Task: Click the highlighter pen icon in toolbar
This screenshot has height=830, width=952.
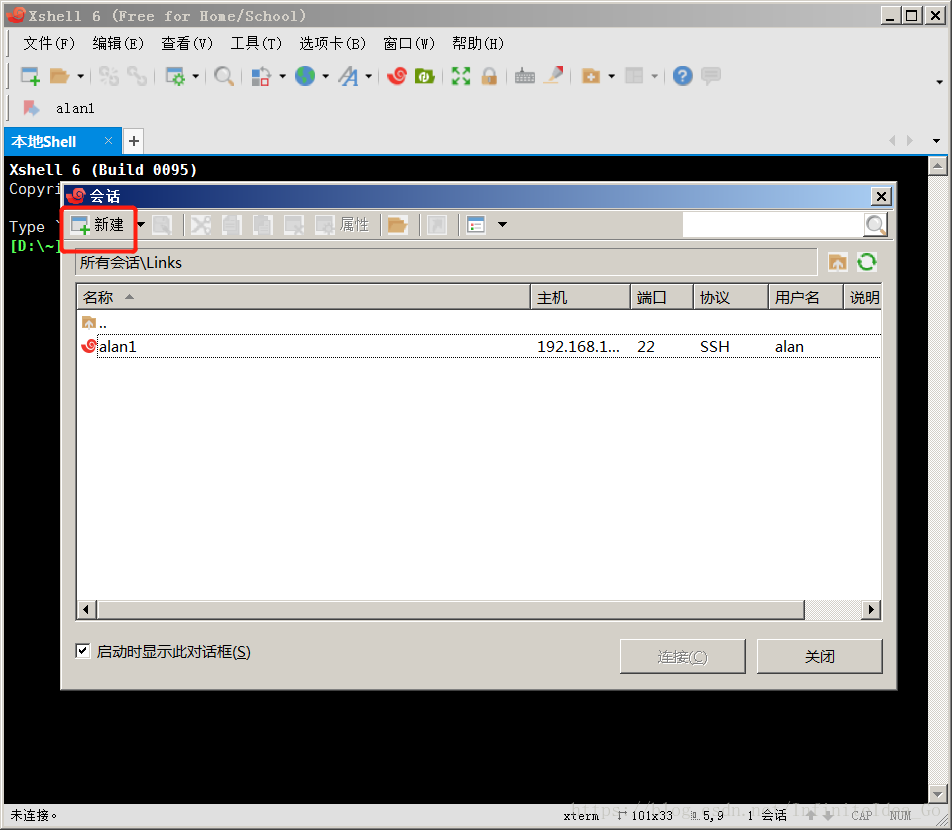Action: (554, 75)
